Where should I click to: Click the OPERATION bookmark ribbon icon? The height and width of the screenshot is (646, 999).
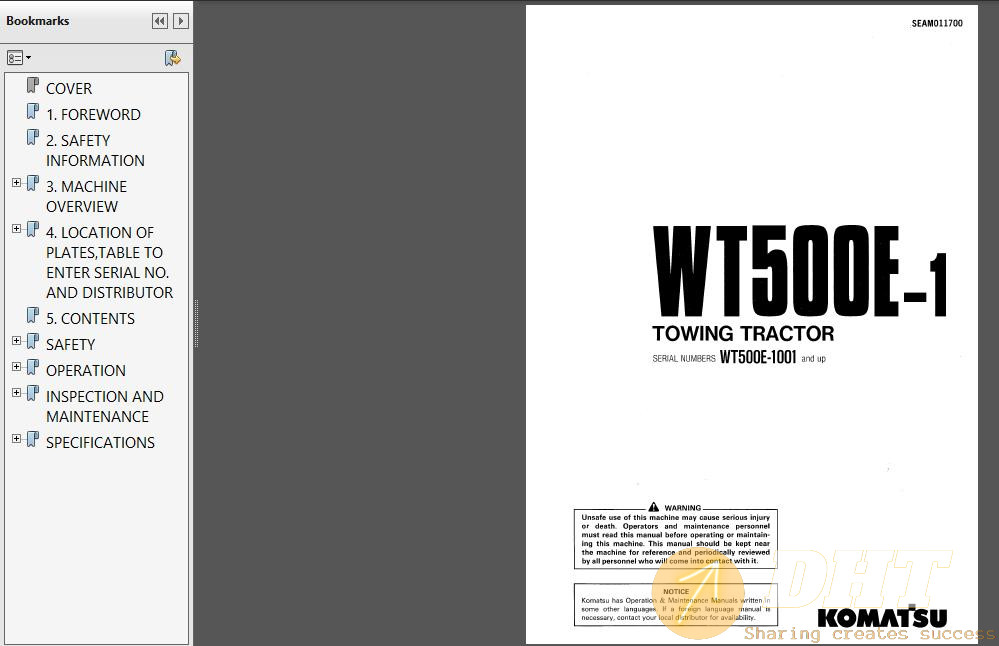coord(32,368)
